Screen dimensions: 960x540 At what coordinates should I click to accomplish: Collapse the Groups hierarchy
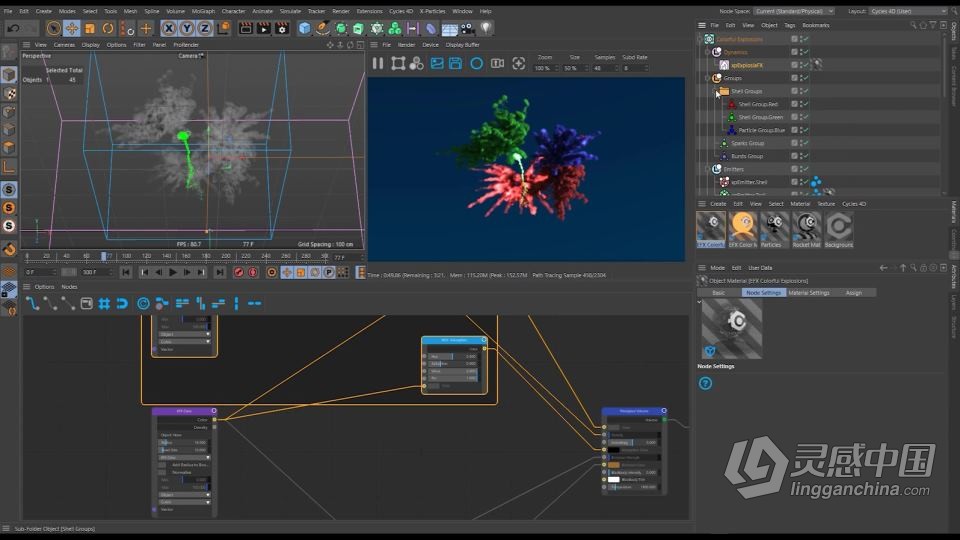708,78
